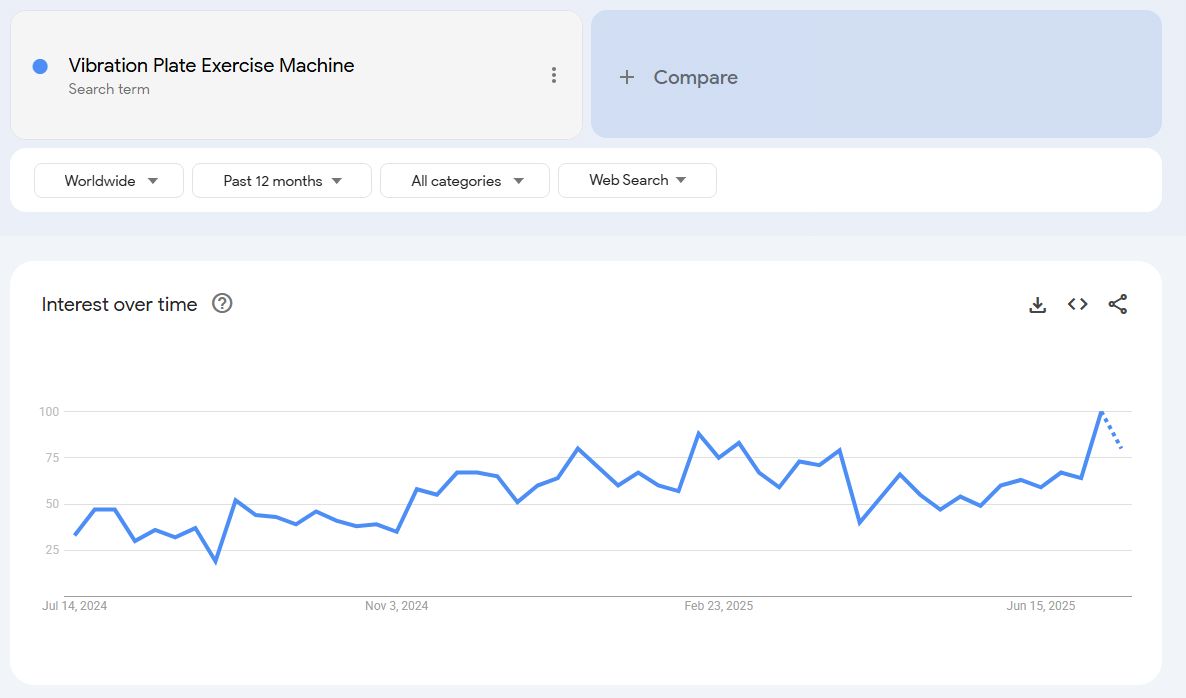
Task: Click the Interest over time heading
Action: pyautogui.click(x=119, y=305)
